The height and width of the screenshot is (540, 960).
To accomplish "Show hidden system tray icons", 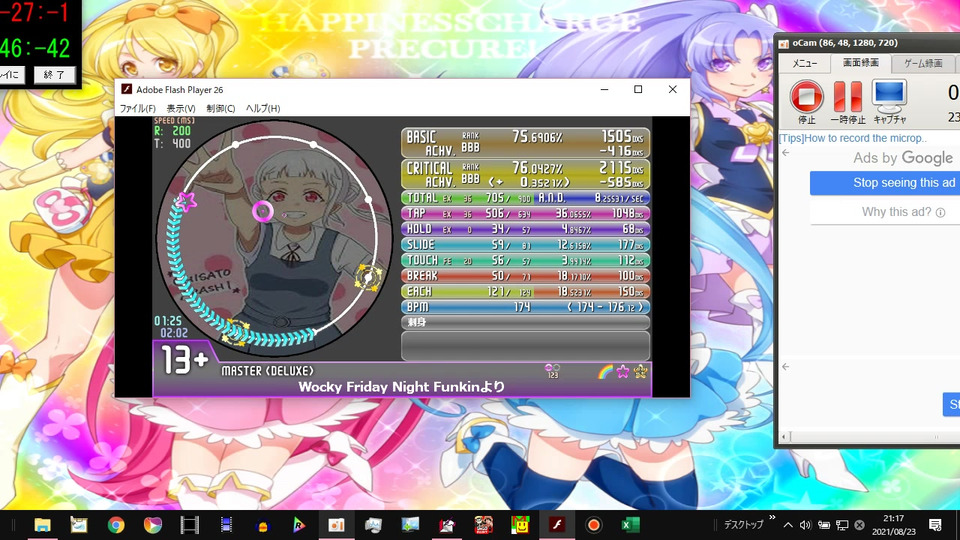I will [788, 525].
